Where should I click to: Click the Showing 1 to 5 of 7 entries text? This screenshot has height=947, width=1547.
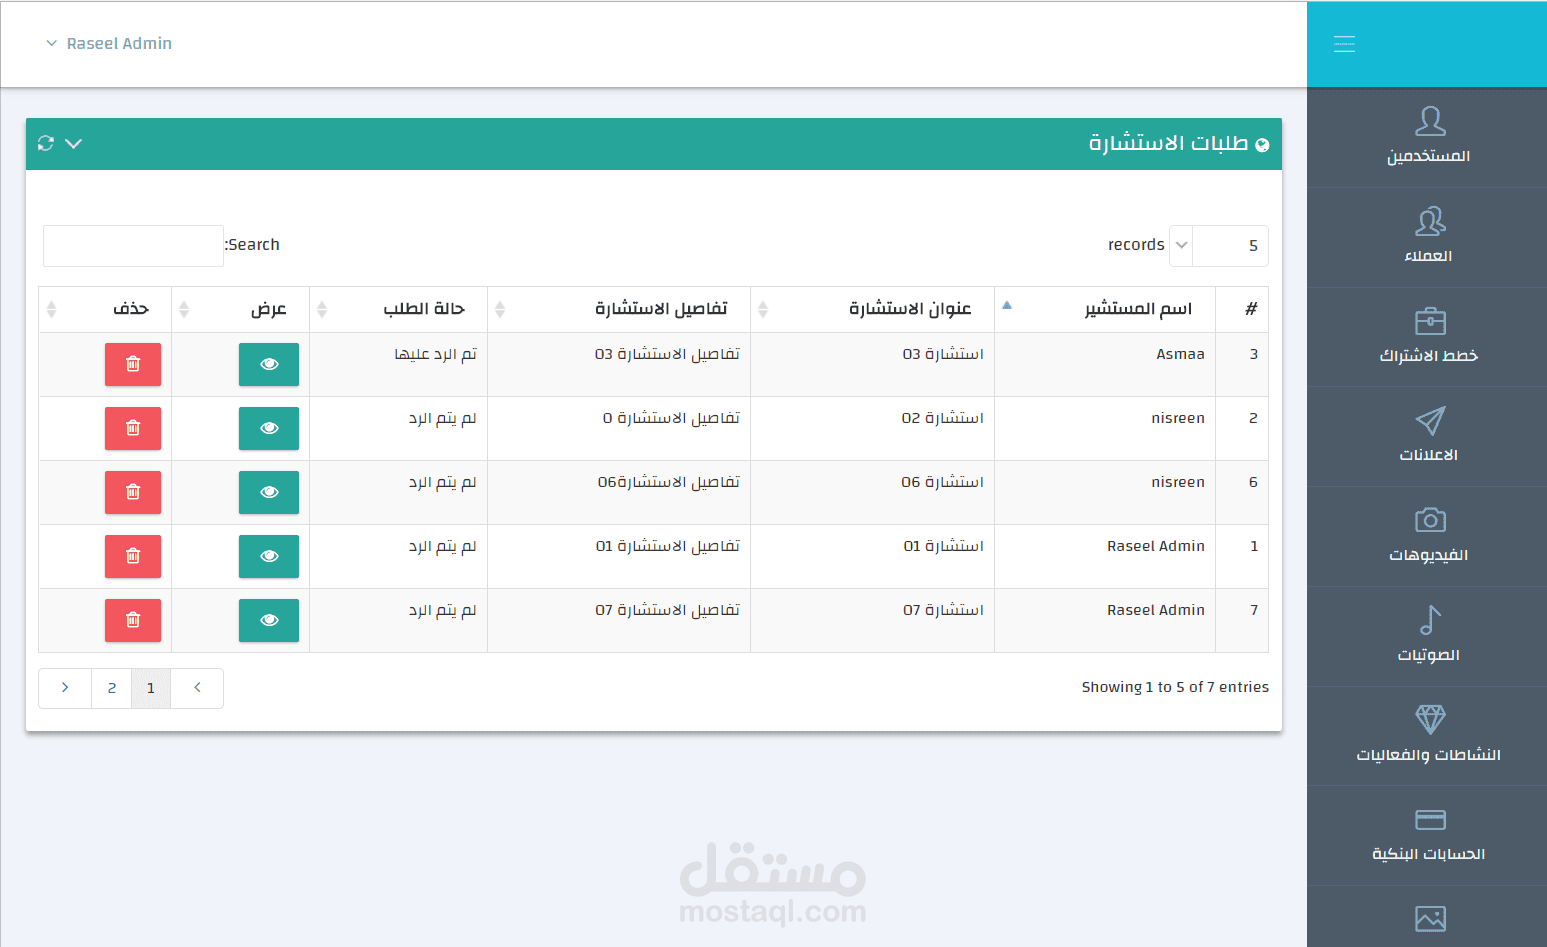1175,687
